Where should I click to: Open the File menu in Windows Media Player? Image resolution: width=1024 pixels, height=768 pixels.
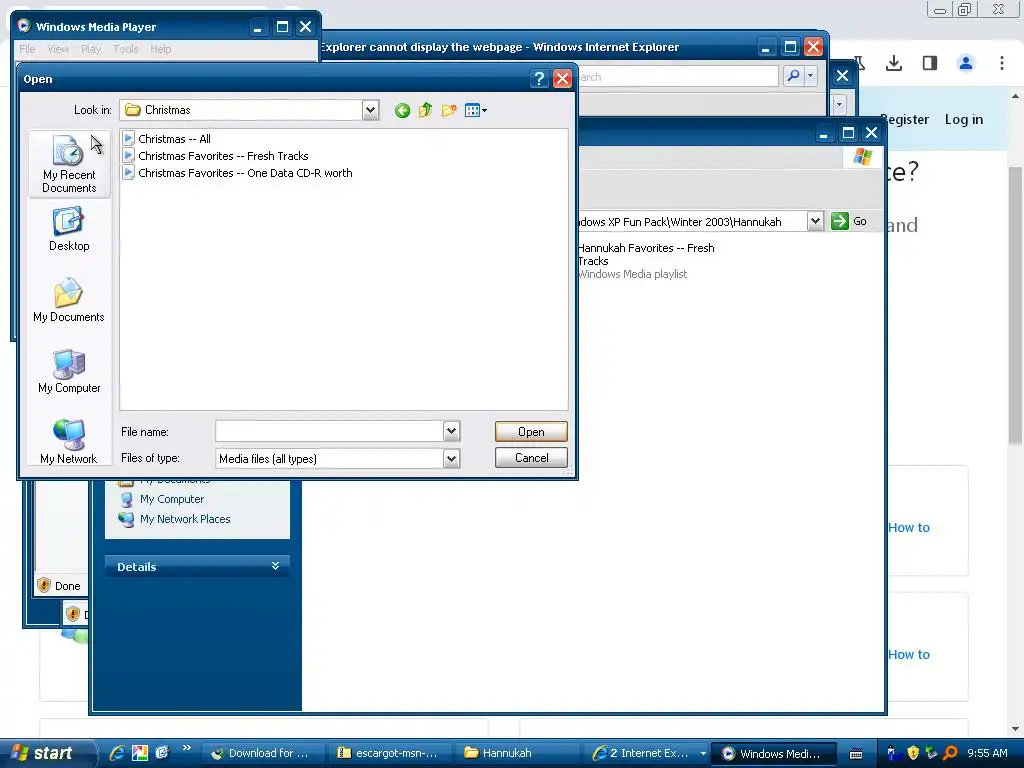pyautogui.click(x=27, y=49)
